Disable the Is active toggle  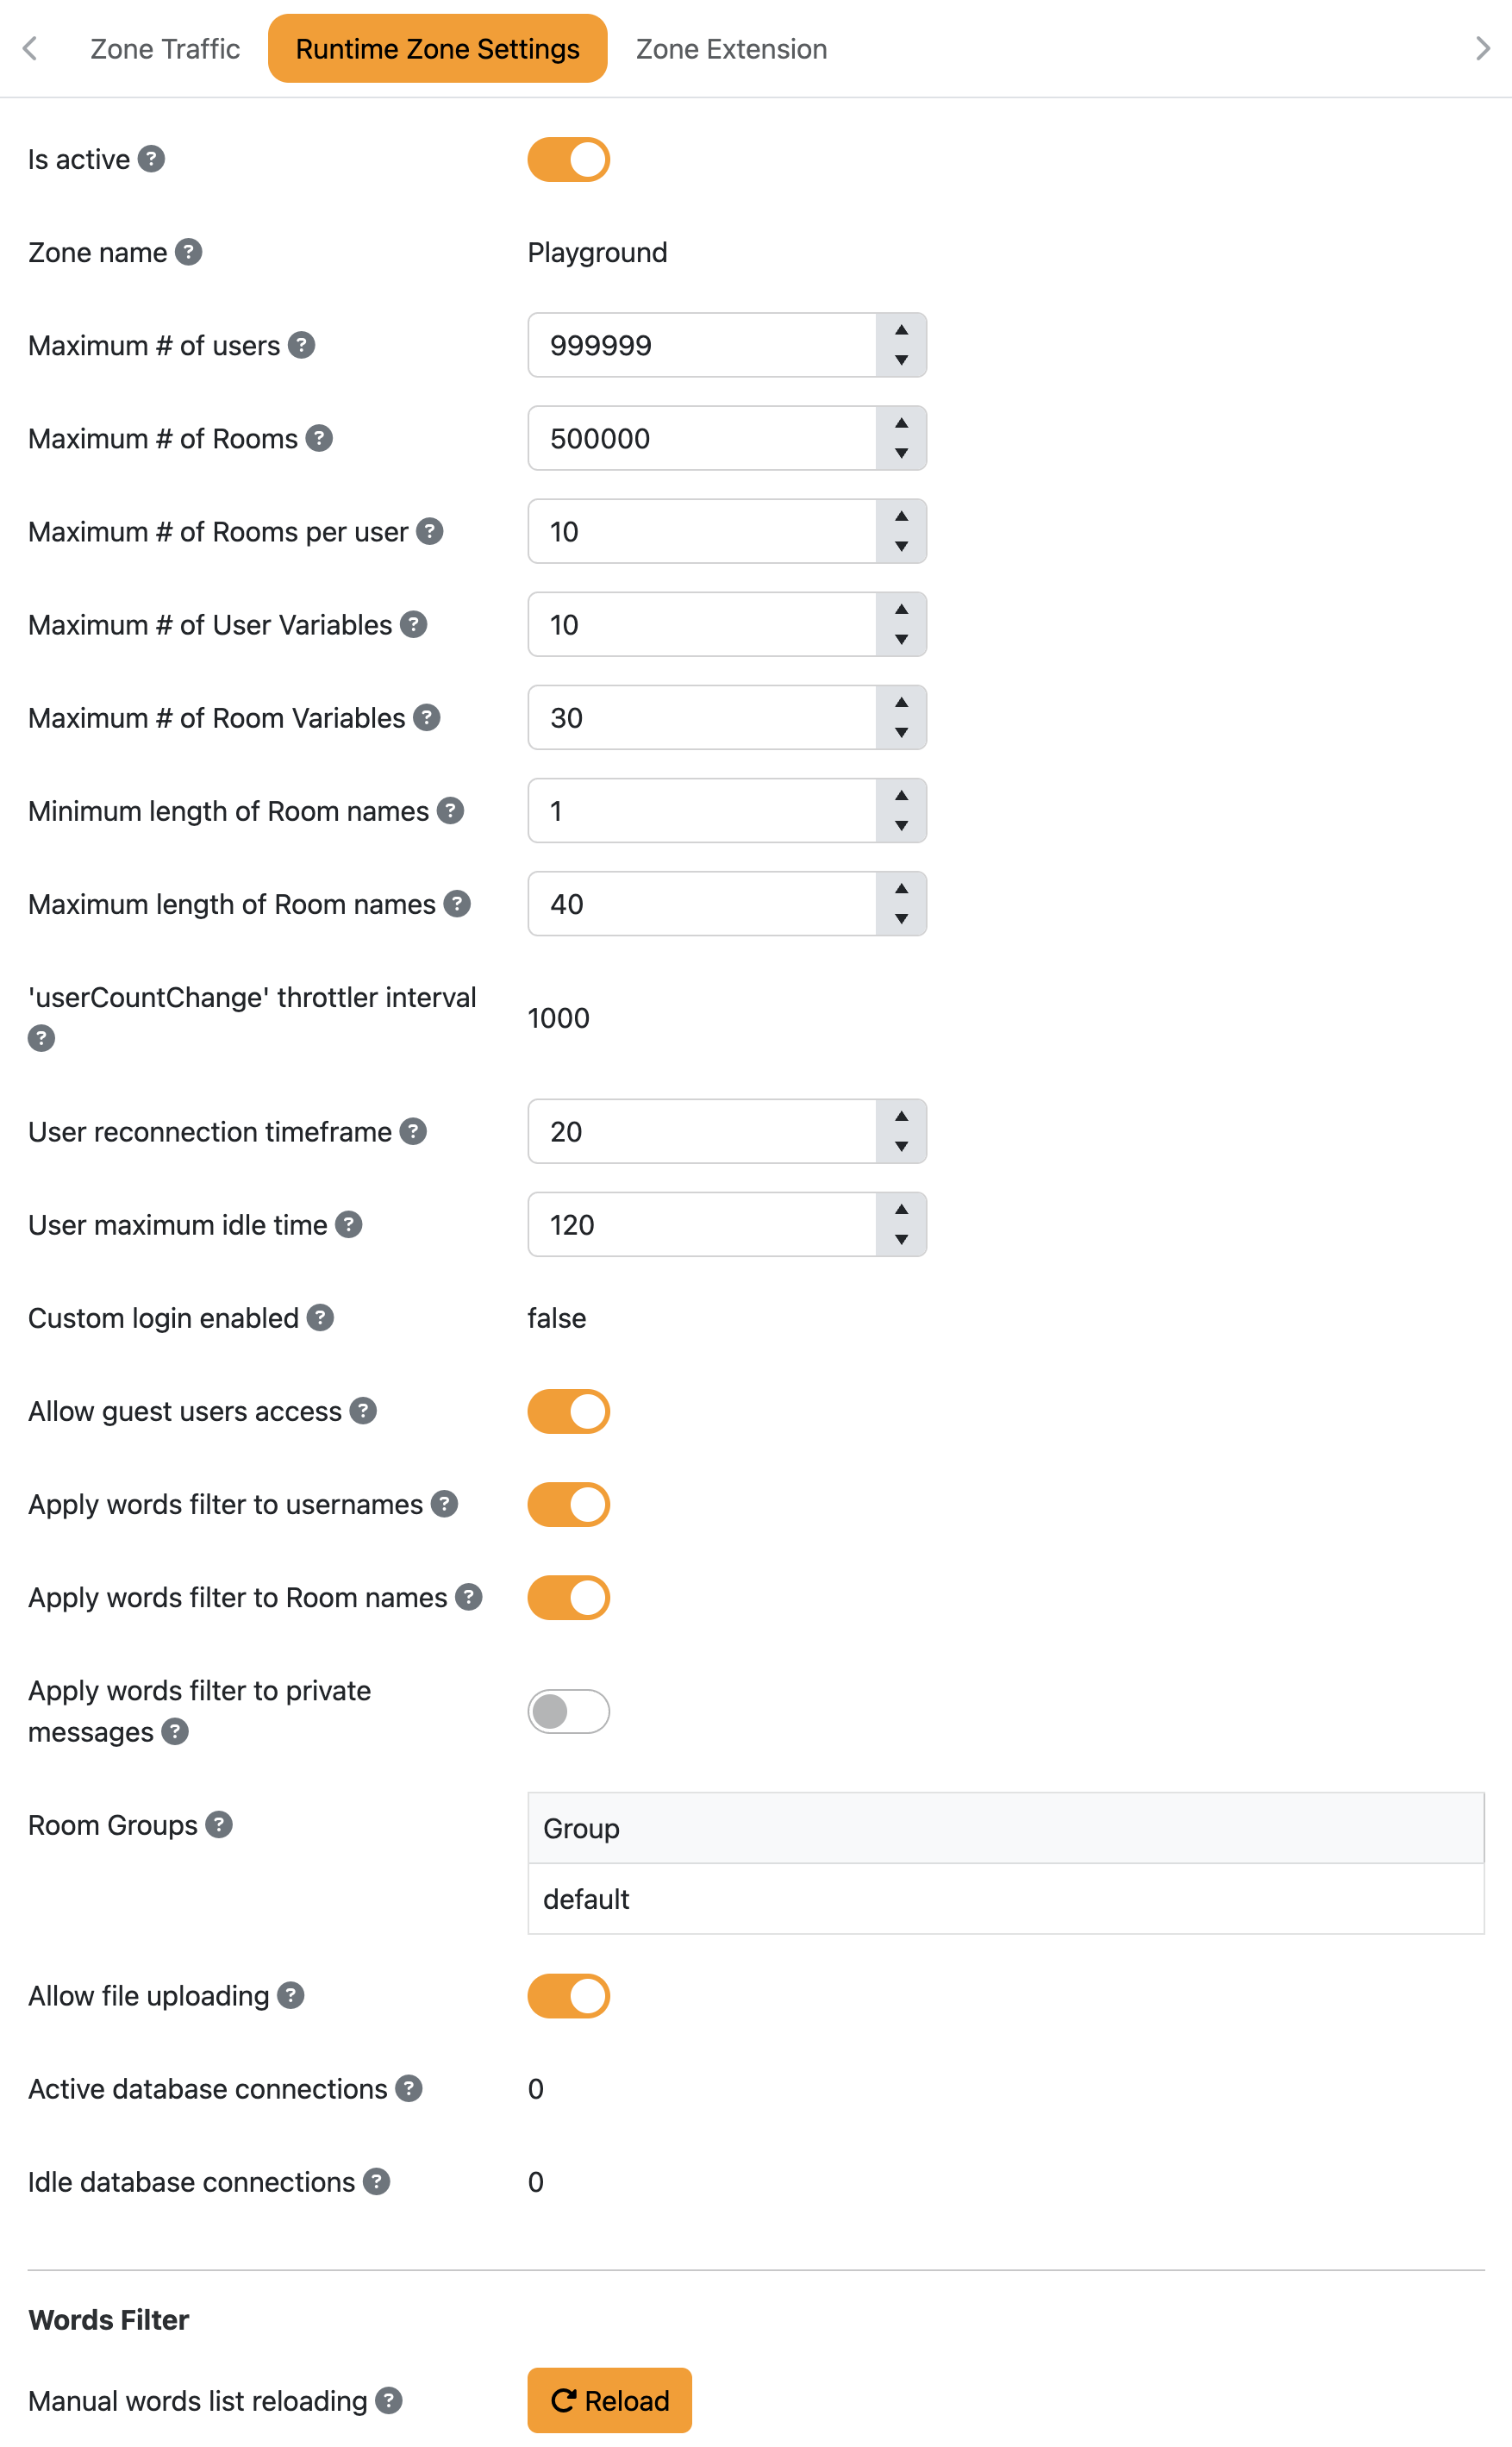click(x=568, y=159)
